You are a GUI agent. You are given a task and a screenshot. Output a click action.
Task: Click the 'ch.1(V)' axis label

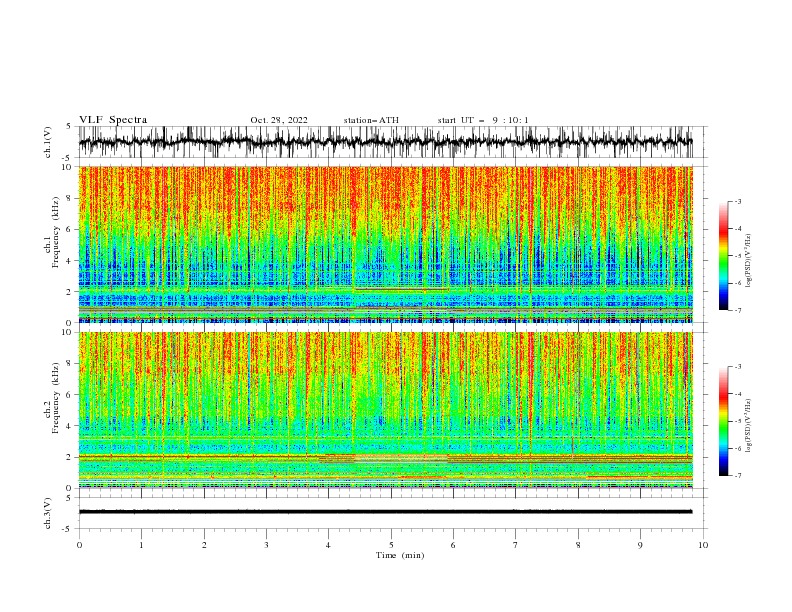48,144
